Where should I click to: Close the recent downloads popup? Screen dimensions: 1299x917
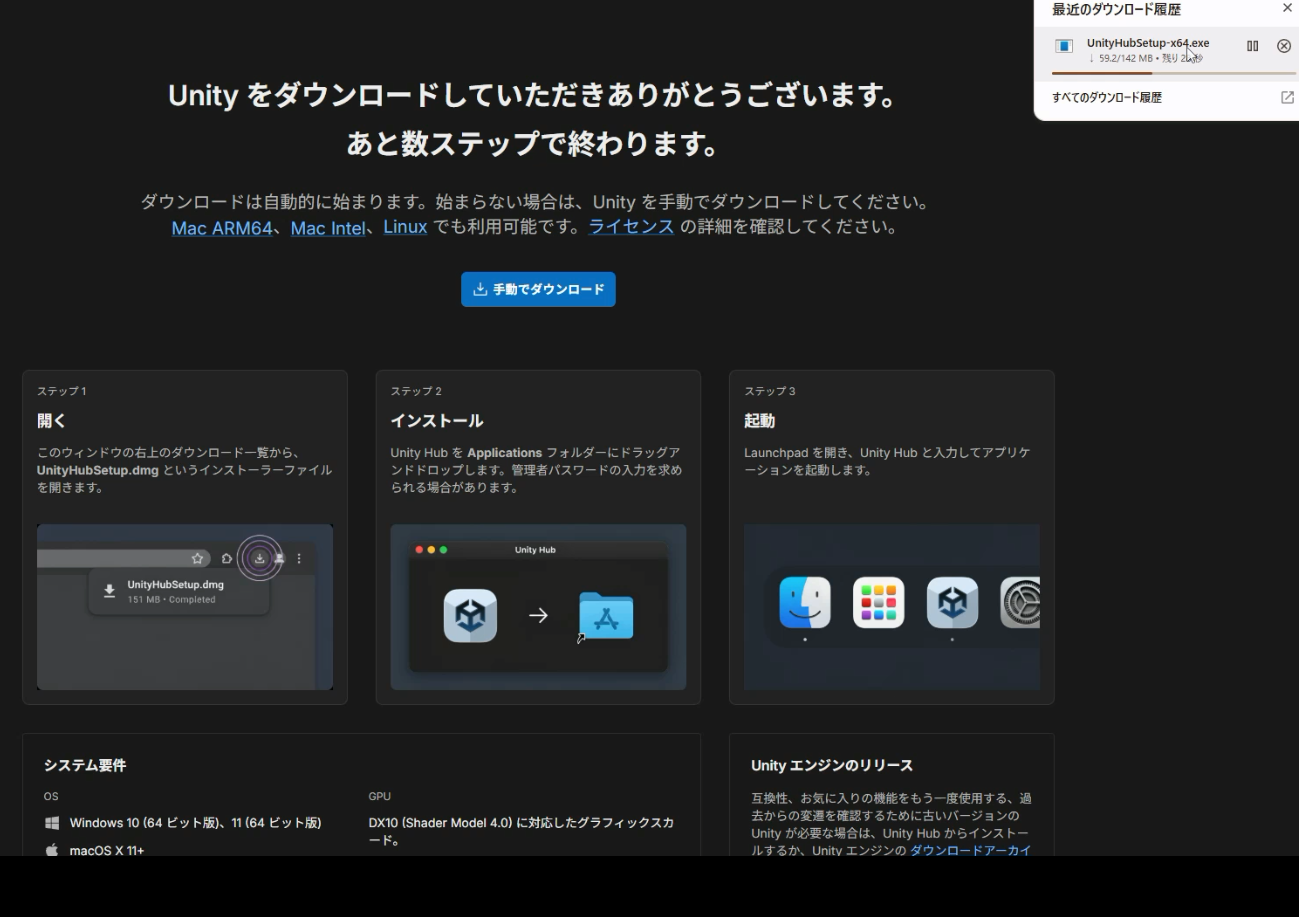pos(1287,8)
